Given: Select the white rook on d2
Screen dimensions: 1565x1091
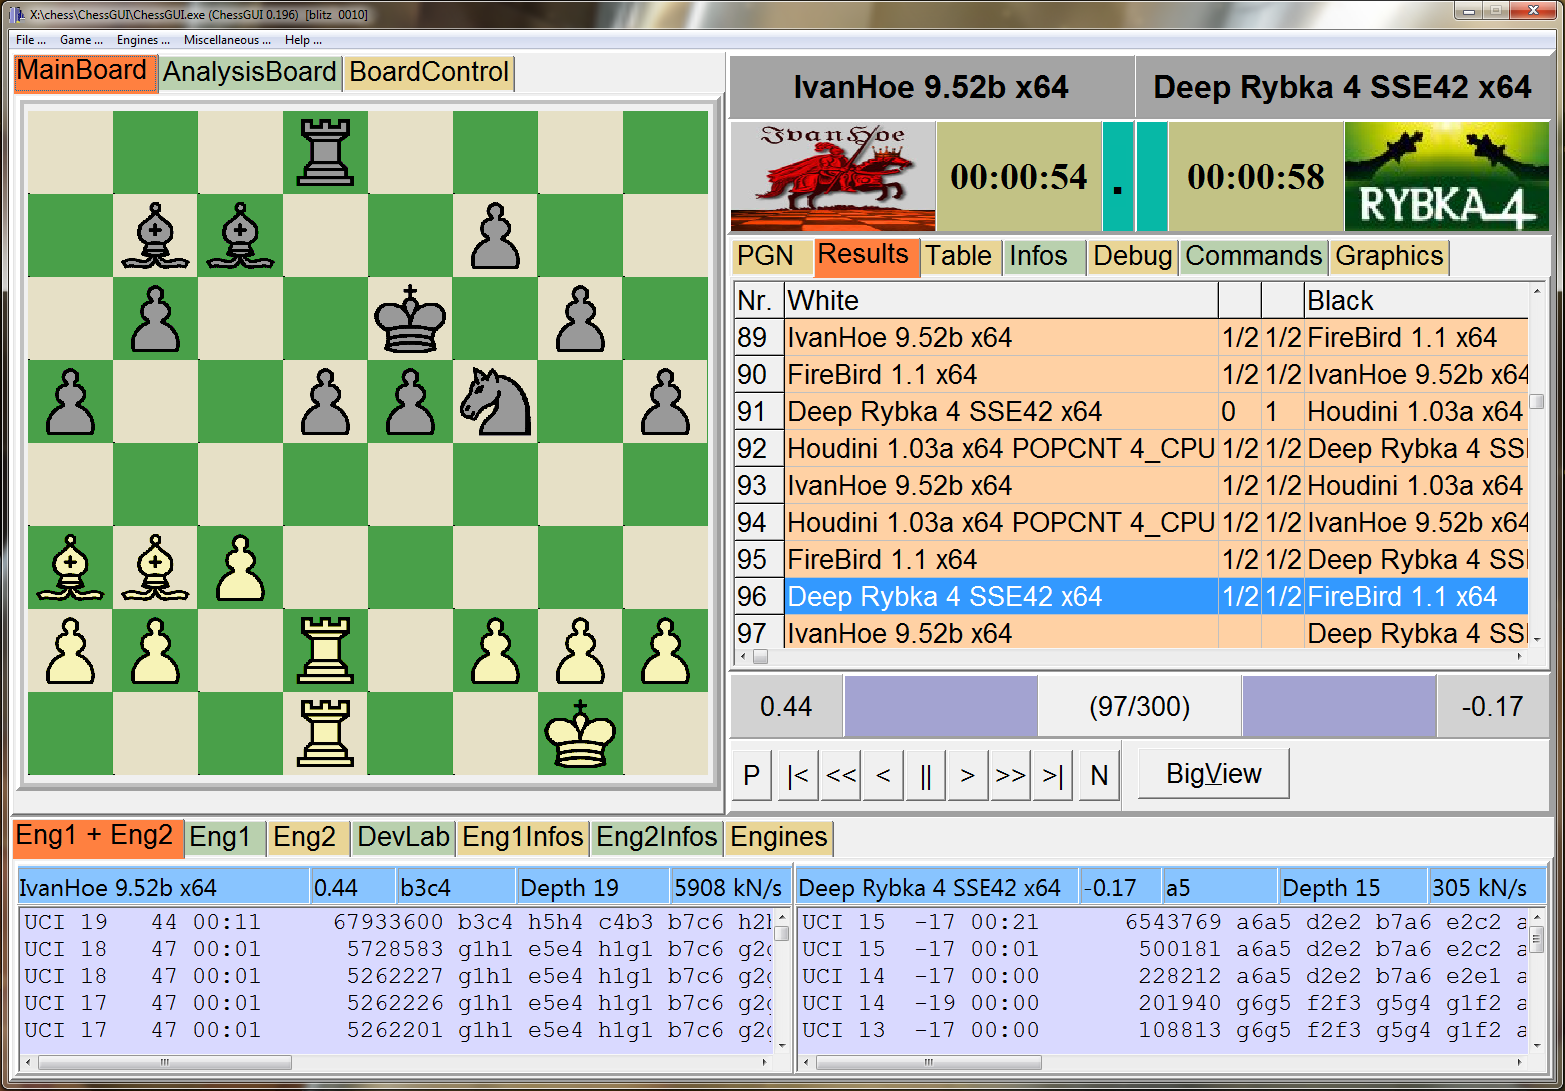Looking at the screenshot, I should [325, 650].
